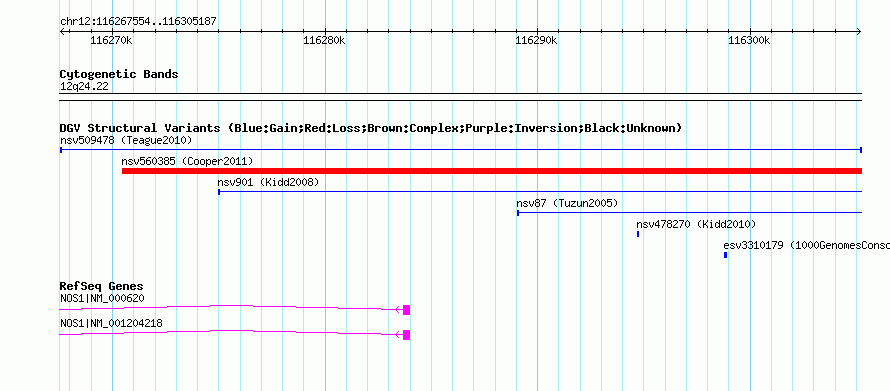Viewport: 890px width, 391px height.
Task: Click the ruler's right arrowhead
Action: (x=859, y=32)
